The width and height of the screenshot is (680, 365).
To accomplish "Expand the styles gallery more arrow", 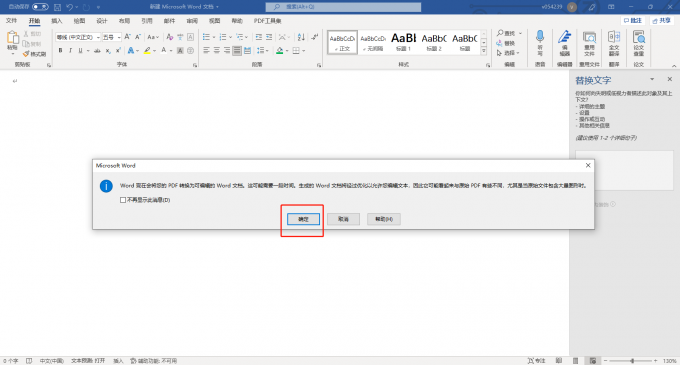I will [x=484, y=51].
